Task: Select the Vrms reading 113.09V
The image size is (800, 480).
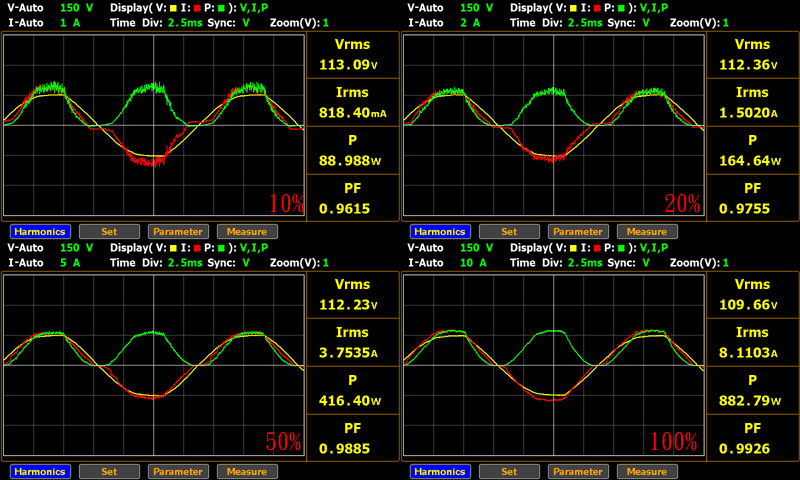Action: coord(348,65)
